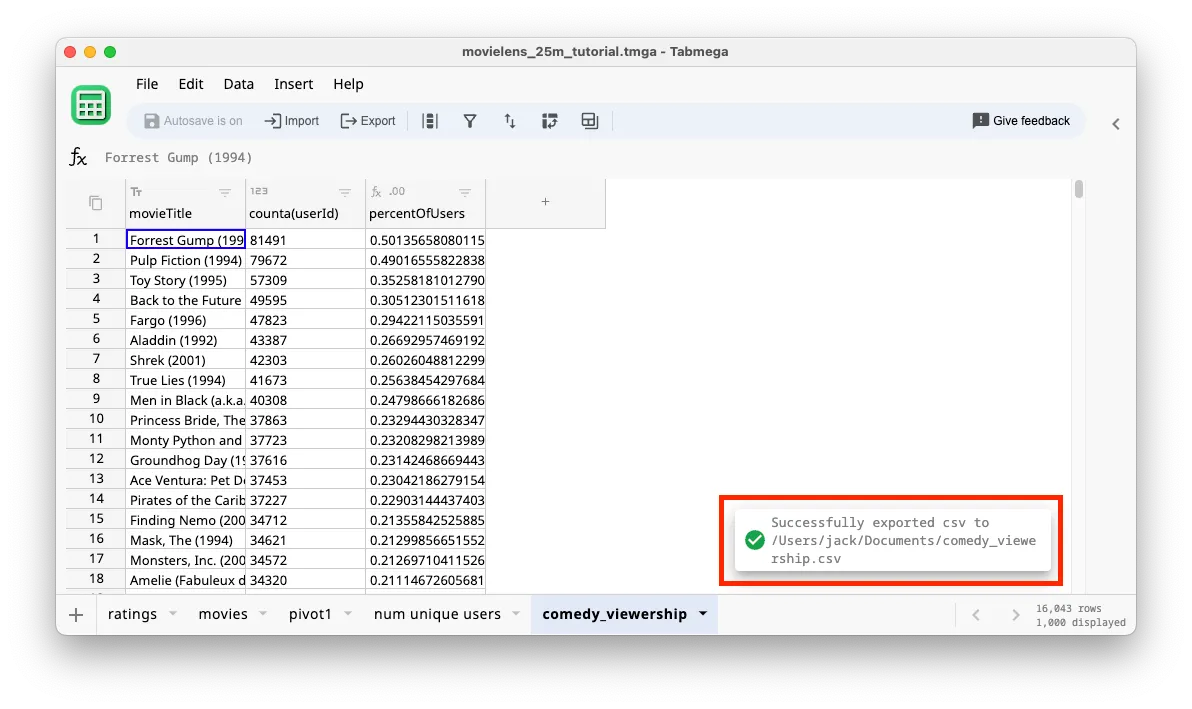The height and width of the screenshot is (709, 1192).
Task: Click the filter toggle on the percentOfUsers column
Action: (465, 192)
